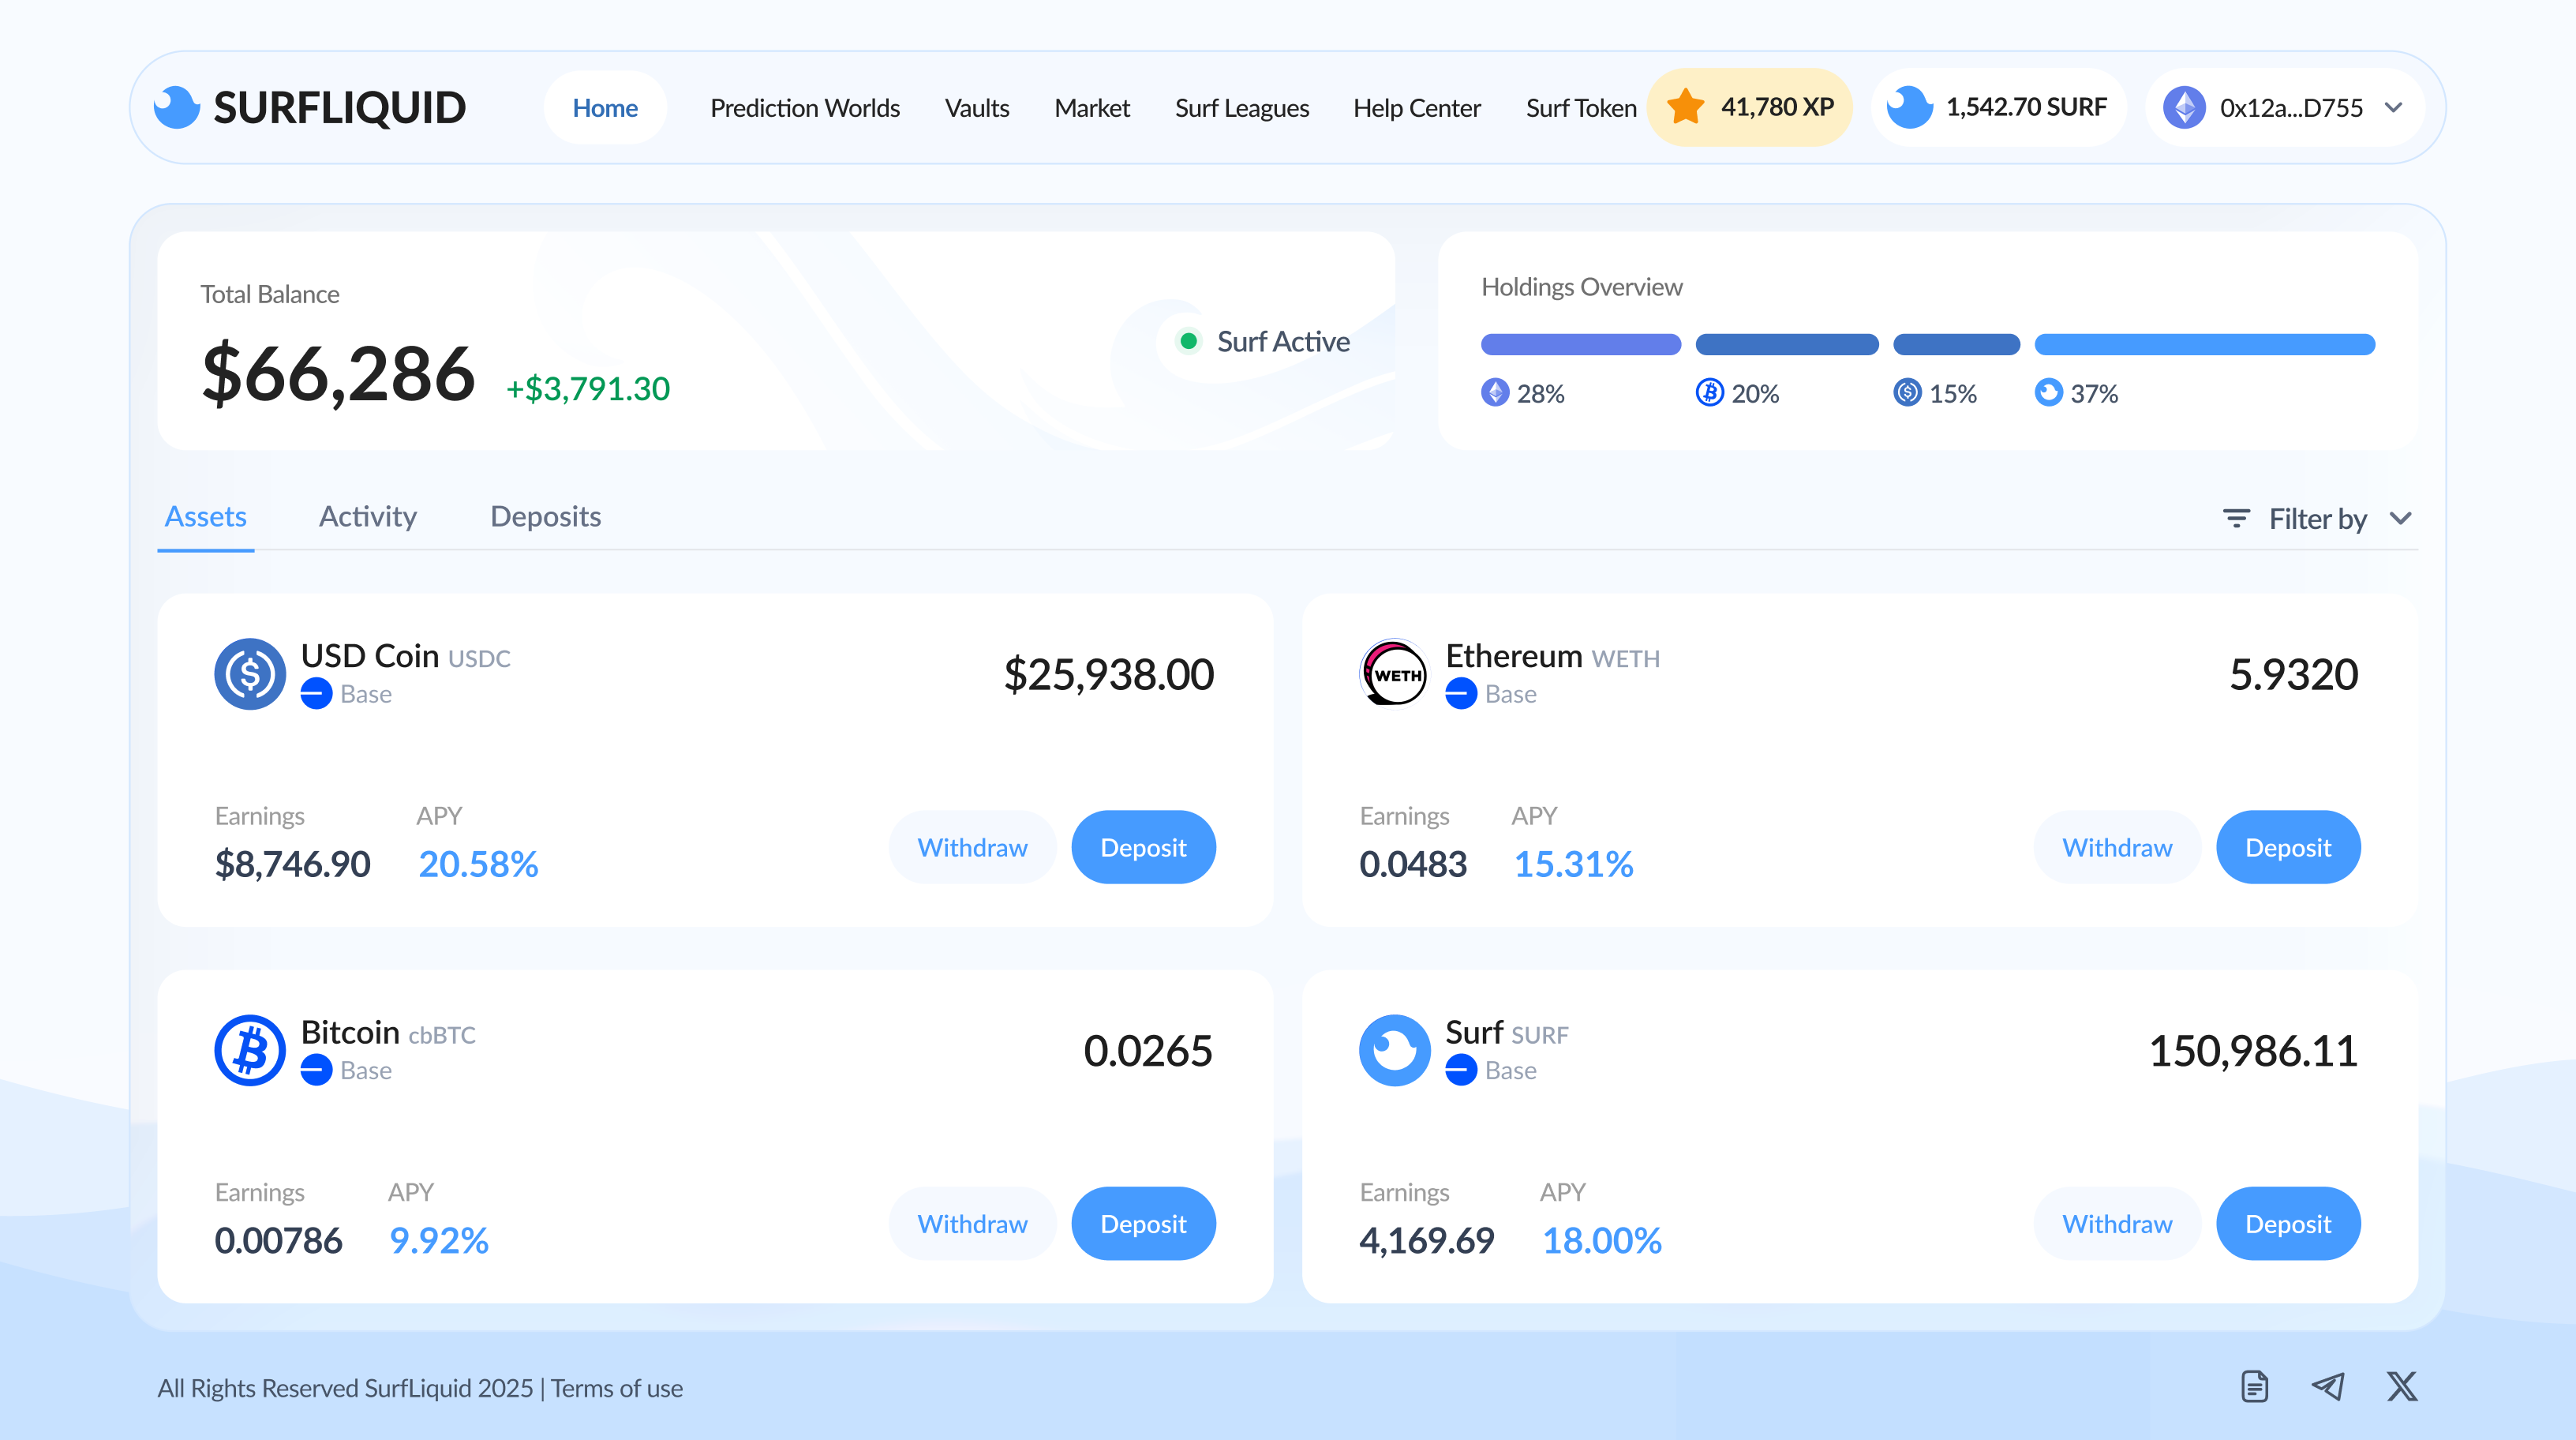
Task: Open Surf Token page
Action: click(x=1581, y=107)
